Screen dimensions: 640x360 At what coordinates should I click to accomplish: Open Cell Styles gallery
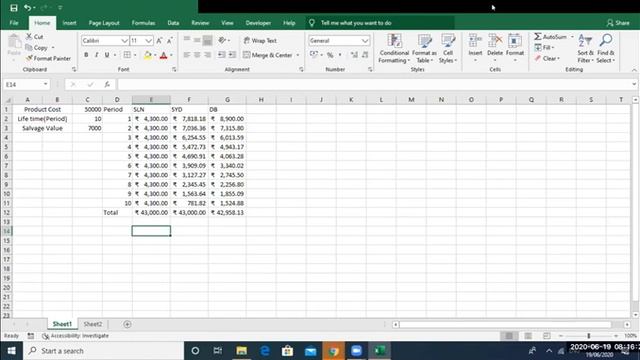coord(448,49)
